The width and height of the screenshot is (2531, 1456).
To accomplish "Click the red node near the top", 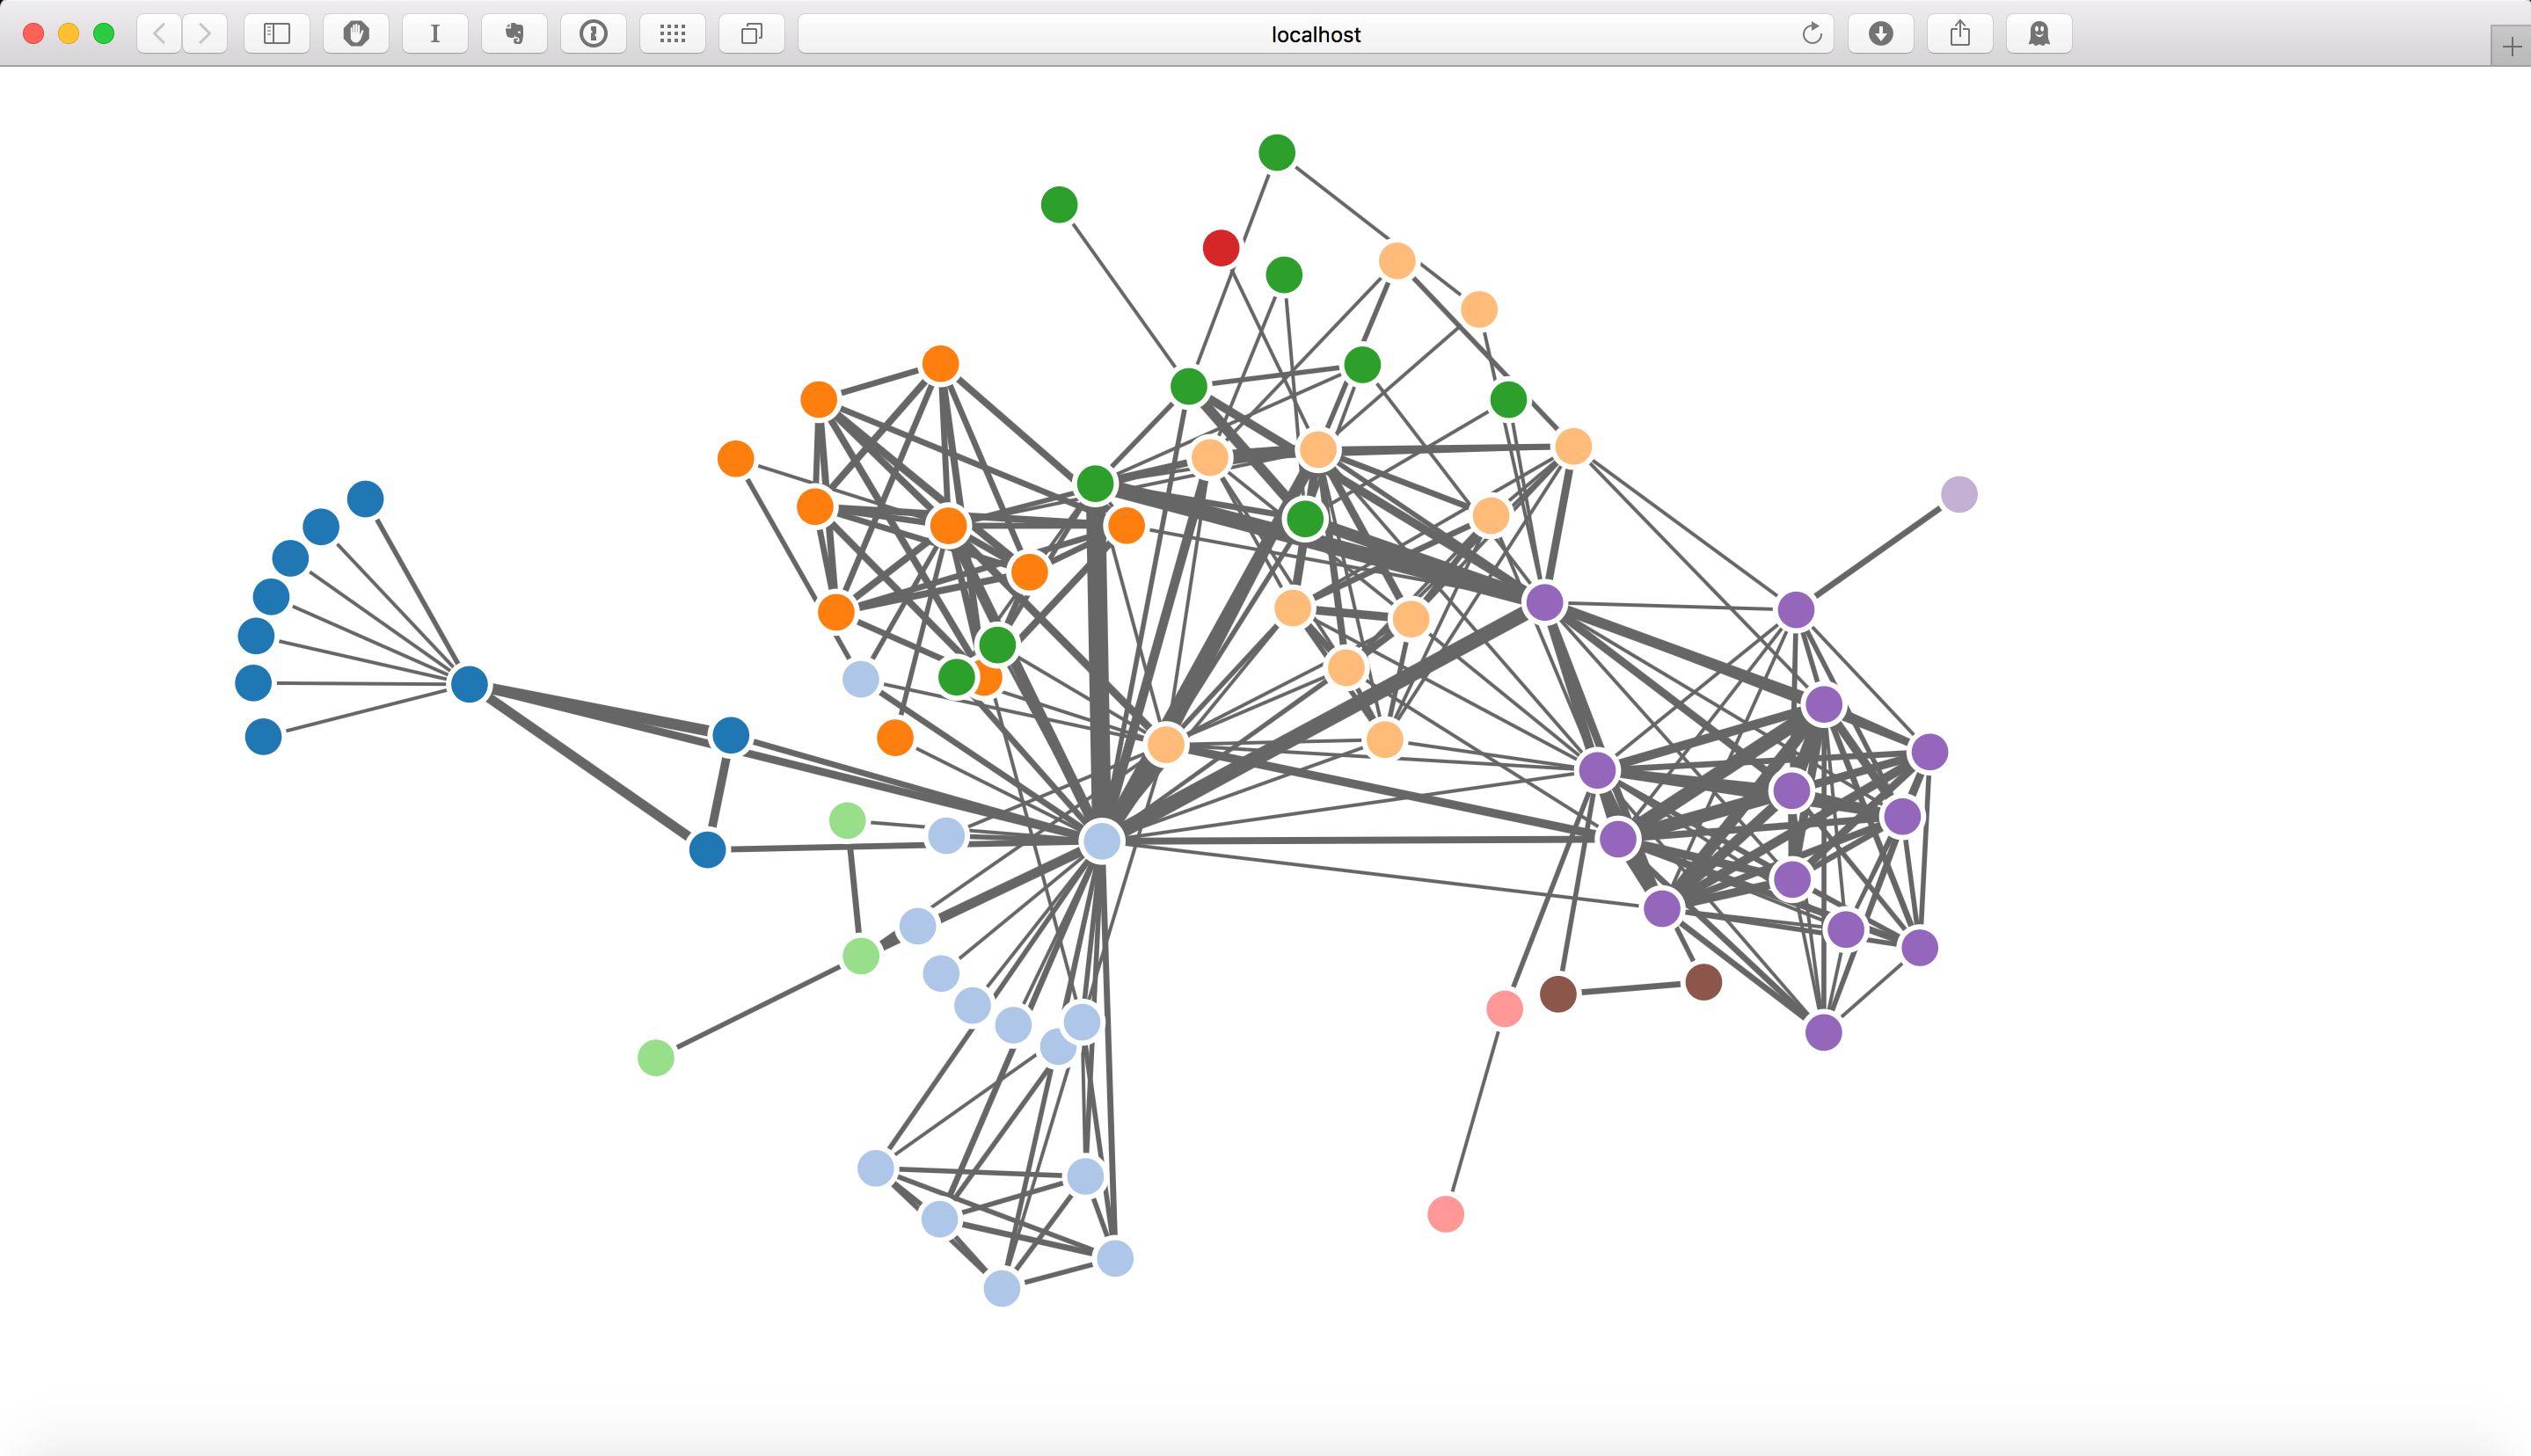I will coord(1221,247).
